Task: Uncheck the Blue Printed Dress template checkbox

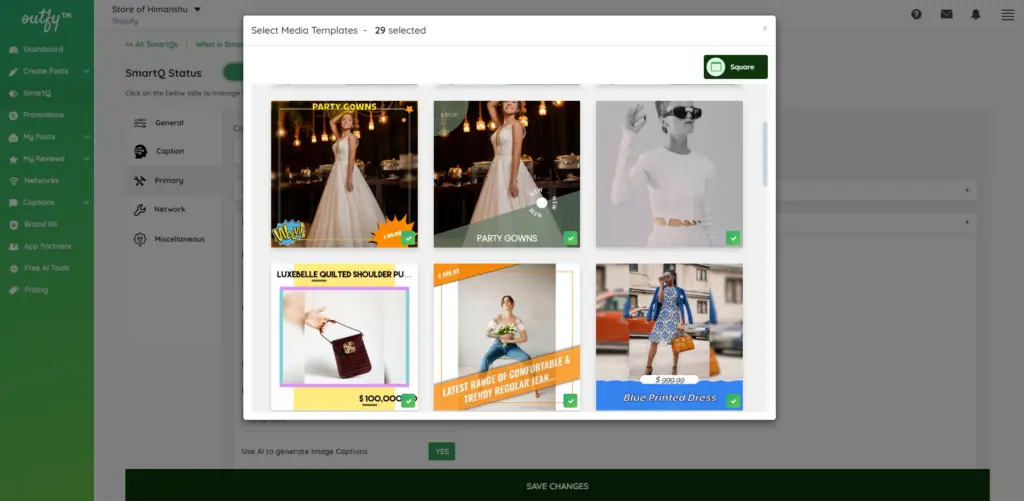Action: coord(733,400)
